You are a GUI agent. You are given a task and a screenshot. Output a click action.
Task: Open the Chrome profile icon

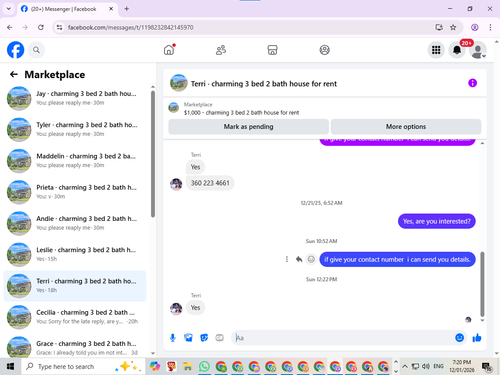click(475, 27)
